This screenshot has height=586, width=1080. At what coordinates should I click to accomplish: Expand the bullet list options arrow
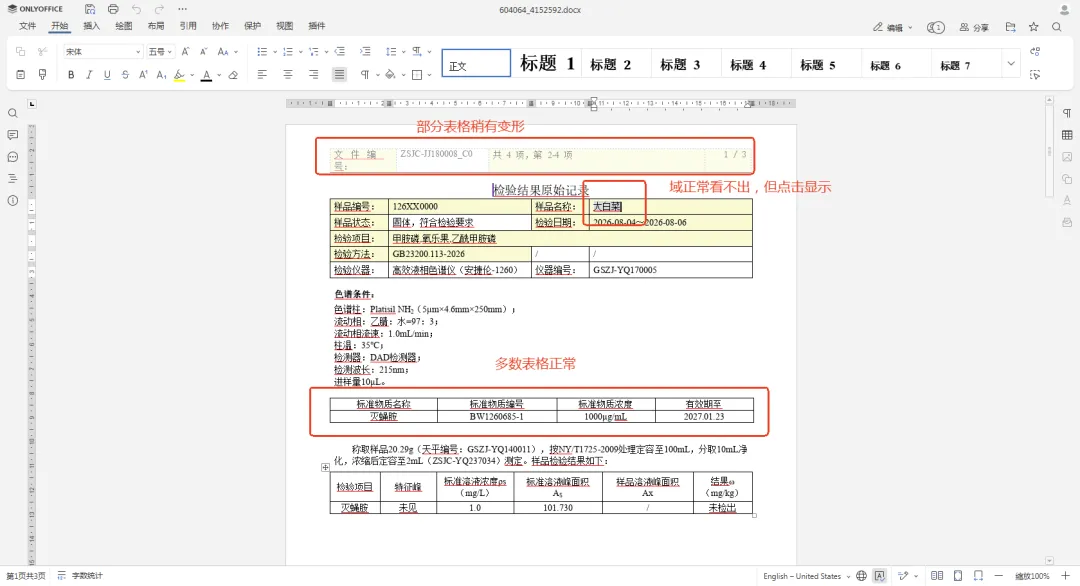[x=275, y=52]
